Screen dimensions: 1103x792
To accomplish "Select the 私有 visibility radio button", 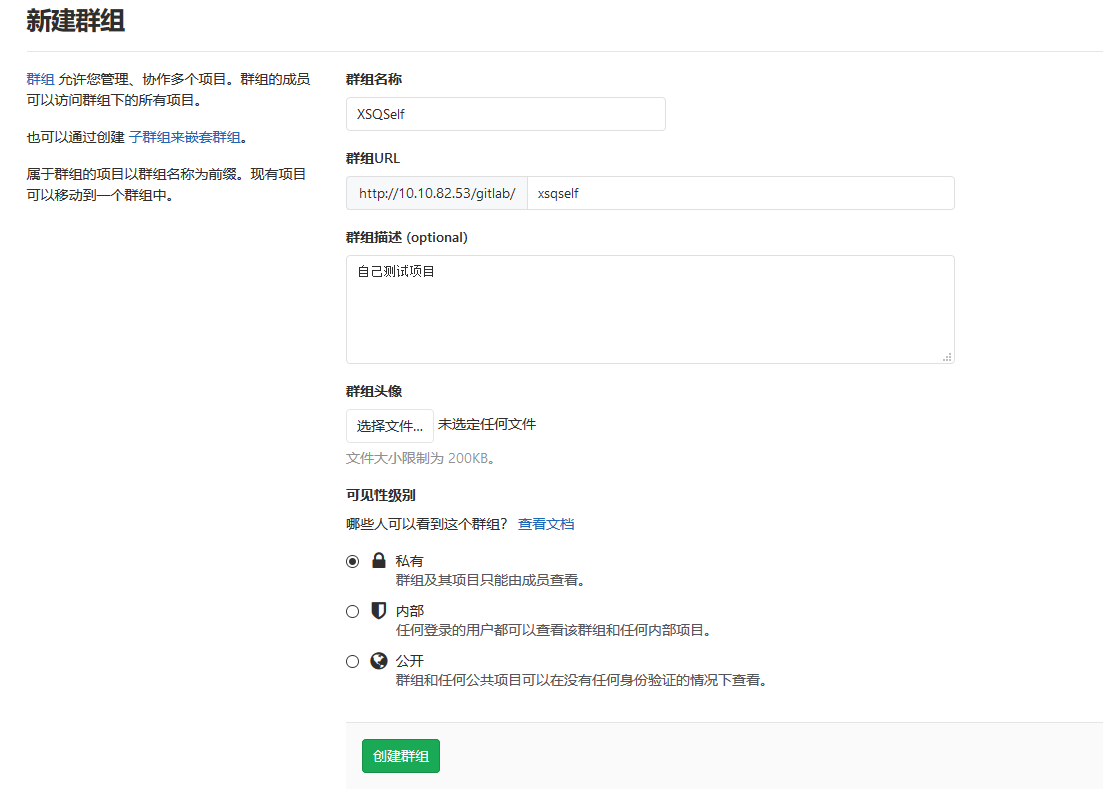I will point(352,561).
